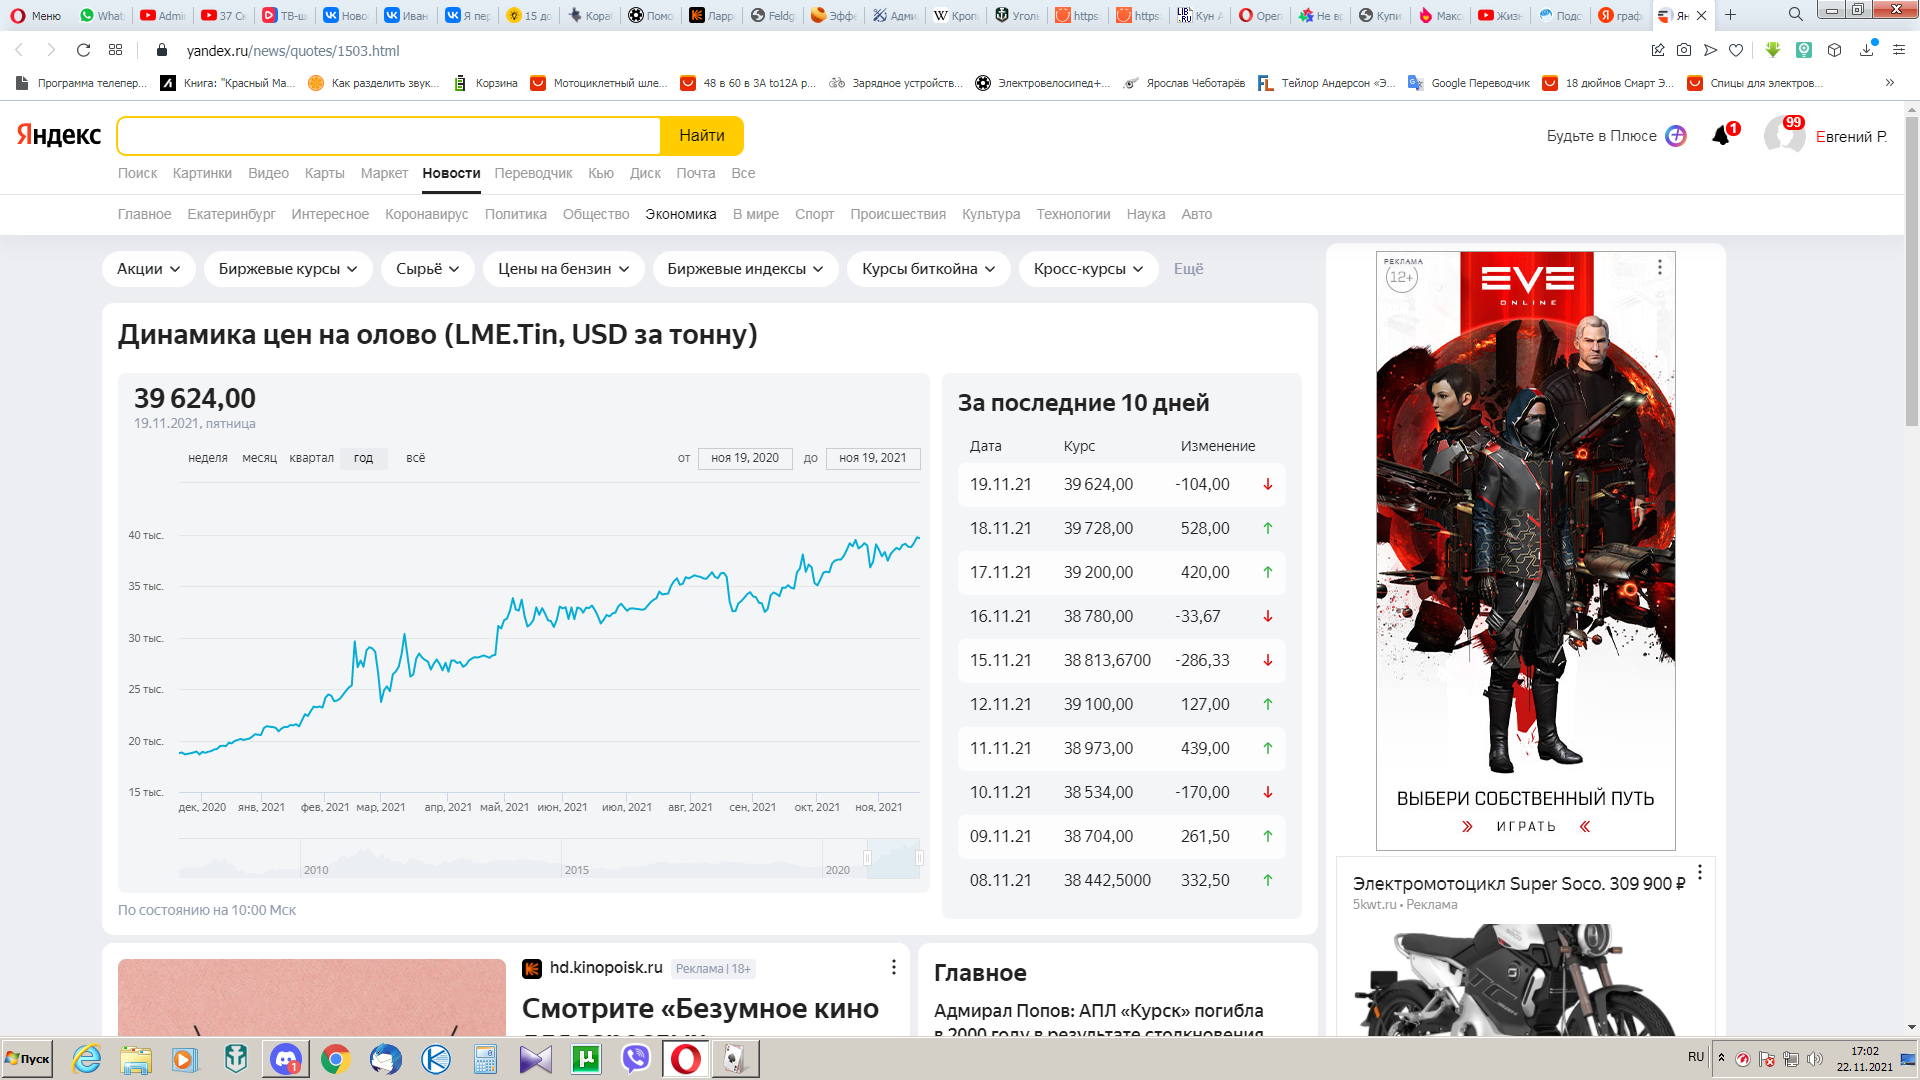Expand the 'Акции' dropdown
The height and width of the screenshot is (1080, 1920).
149,269
